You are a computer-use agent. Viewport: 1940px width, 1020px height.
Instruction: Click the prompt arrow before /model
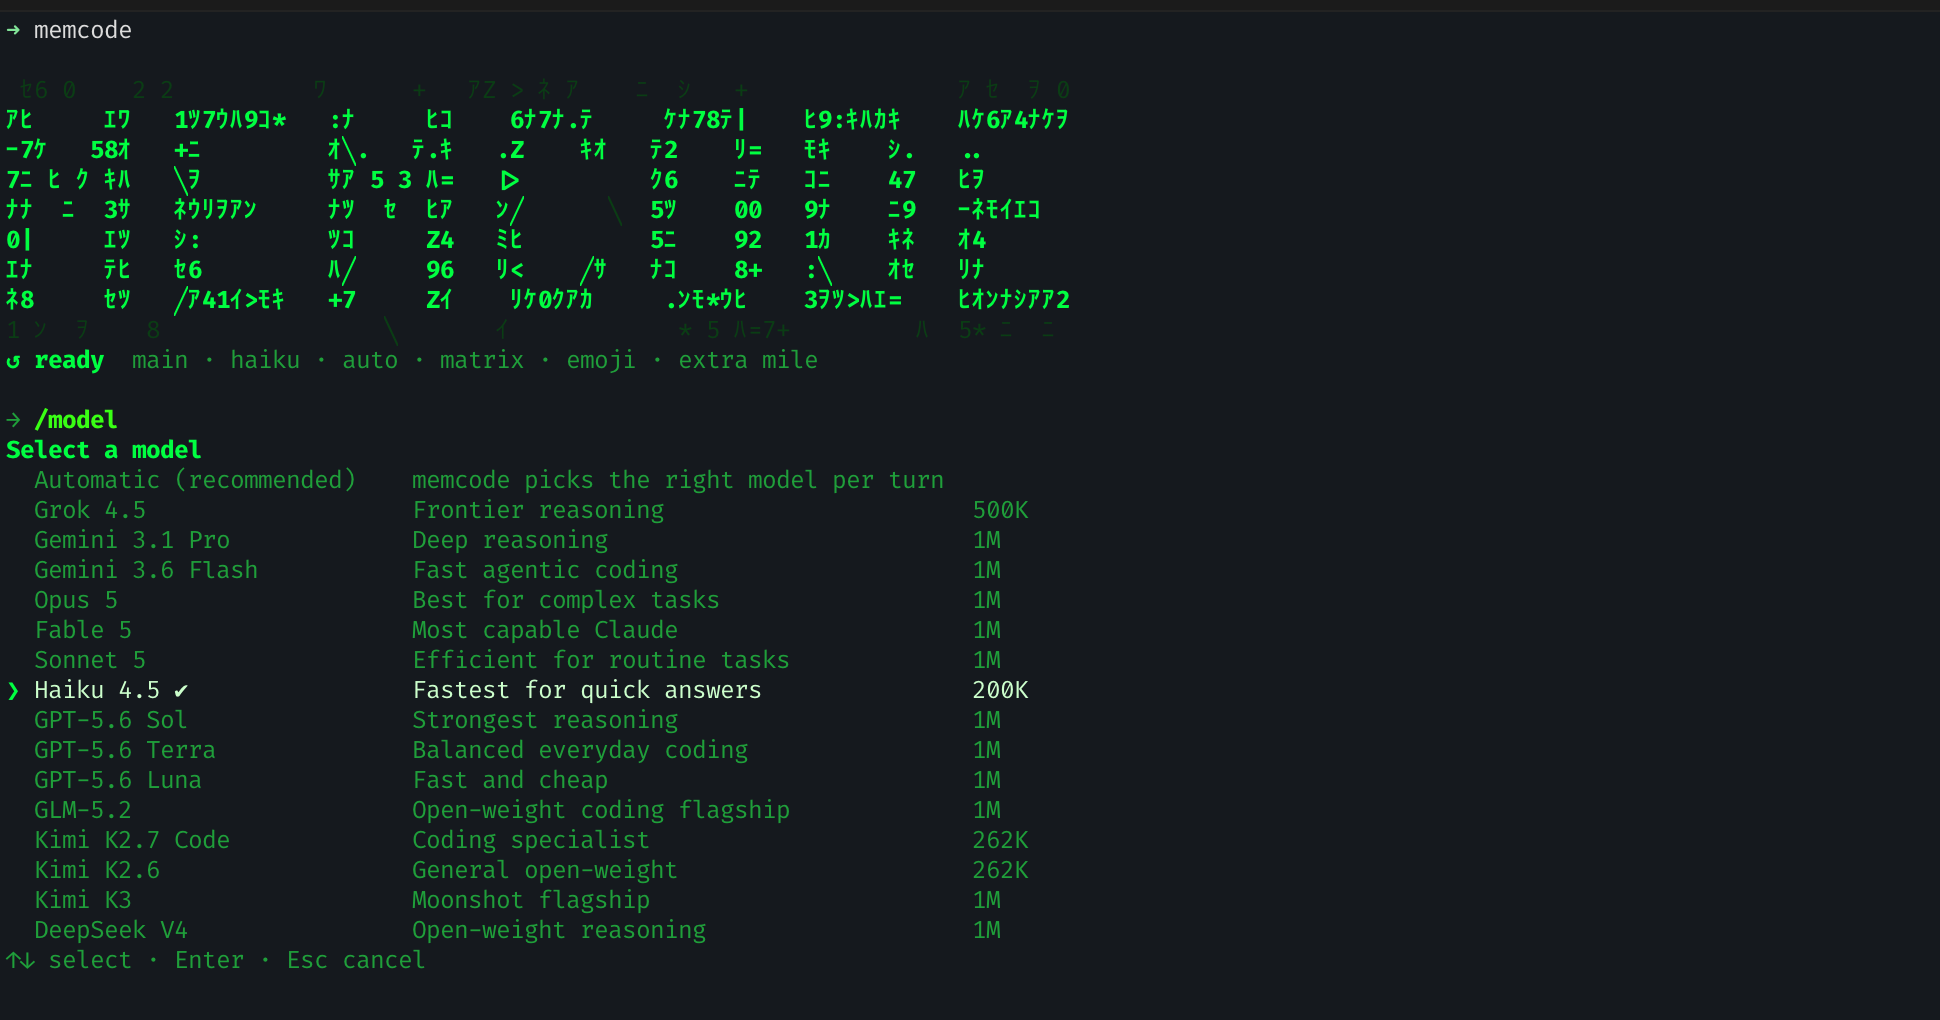click(13, 420)
